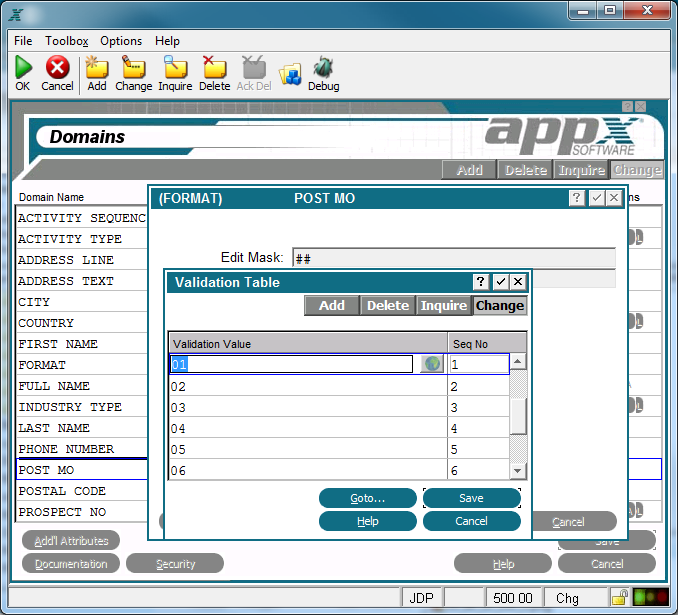Click Delete mode in Domains window

(x=525, y=170)
